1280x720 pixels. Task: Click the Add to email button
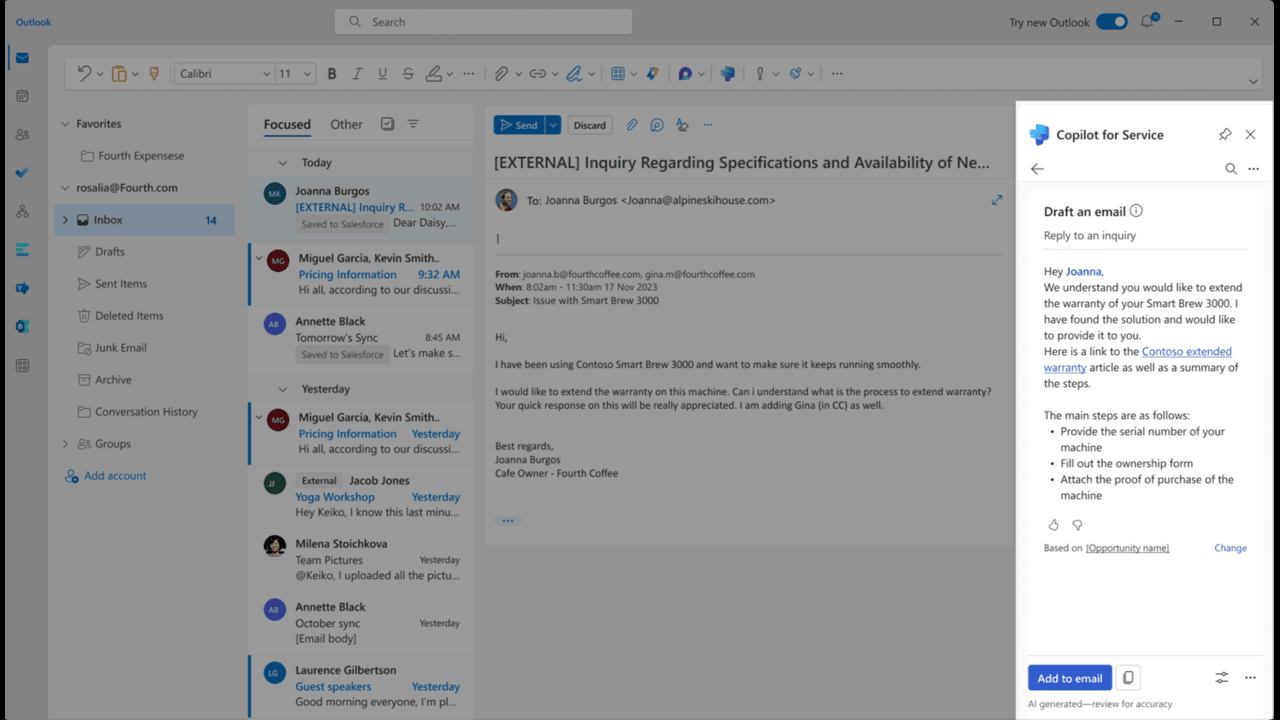(1070, 678)
